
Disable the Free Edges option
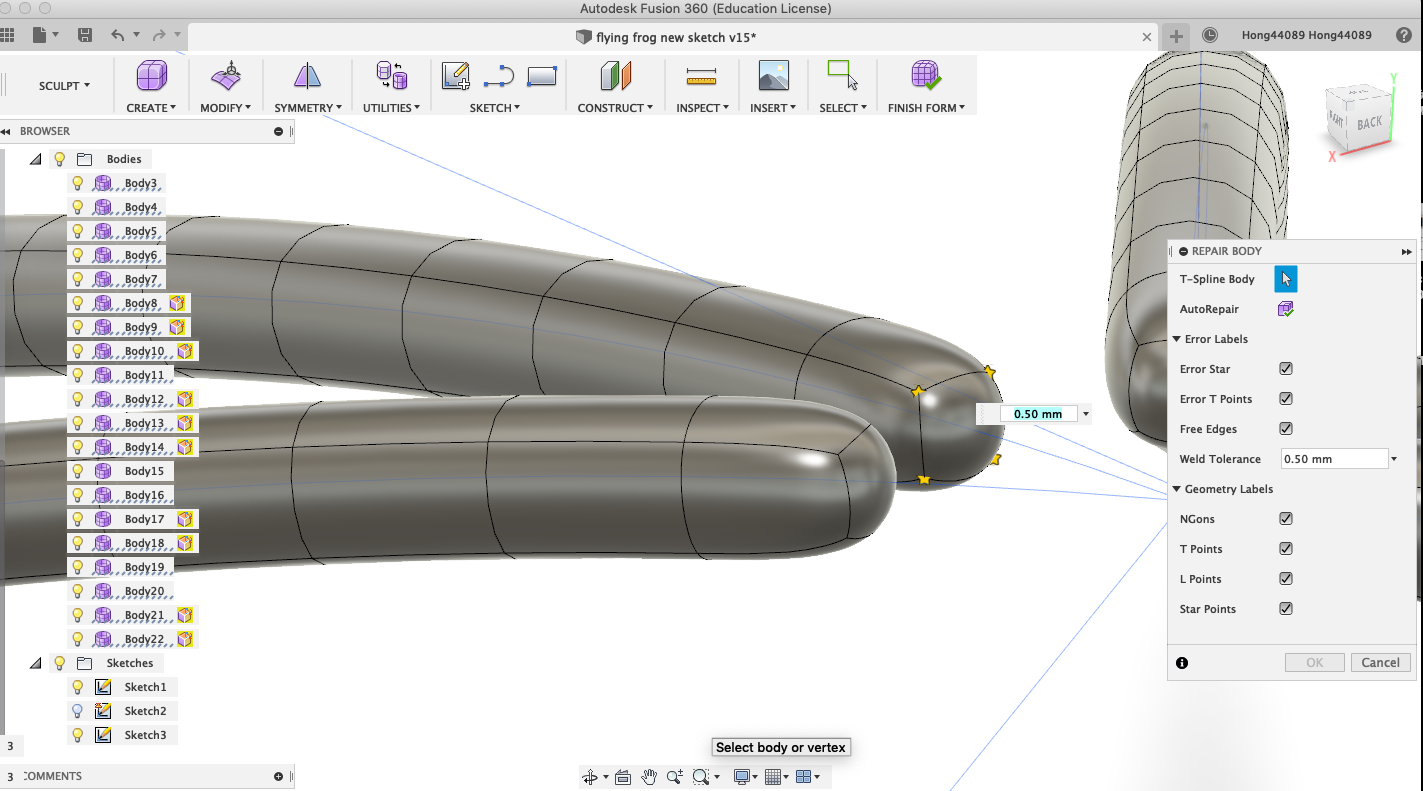(1285, 428)
